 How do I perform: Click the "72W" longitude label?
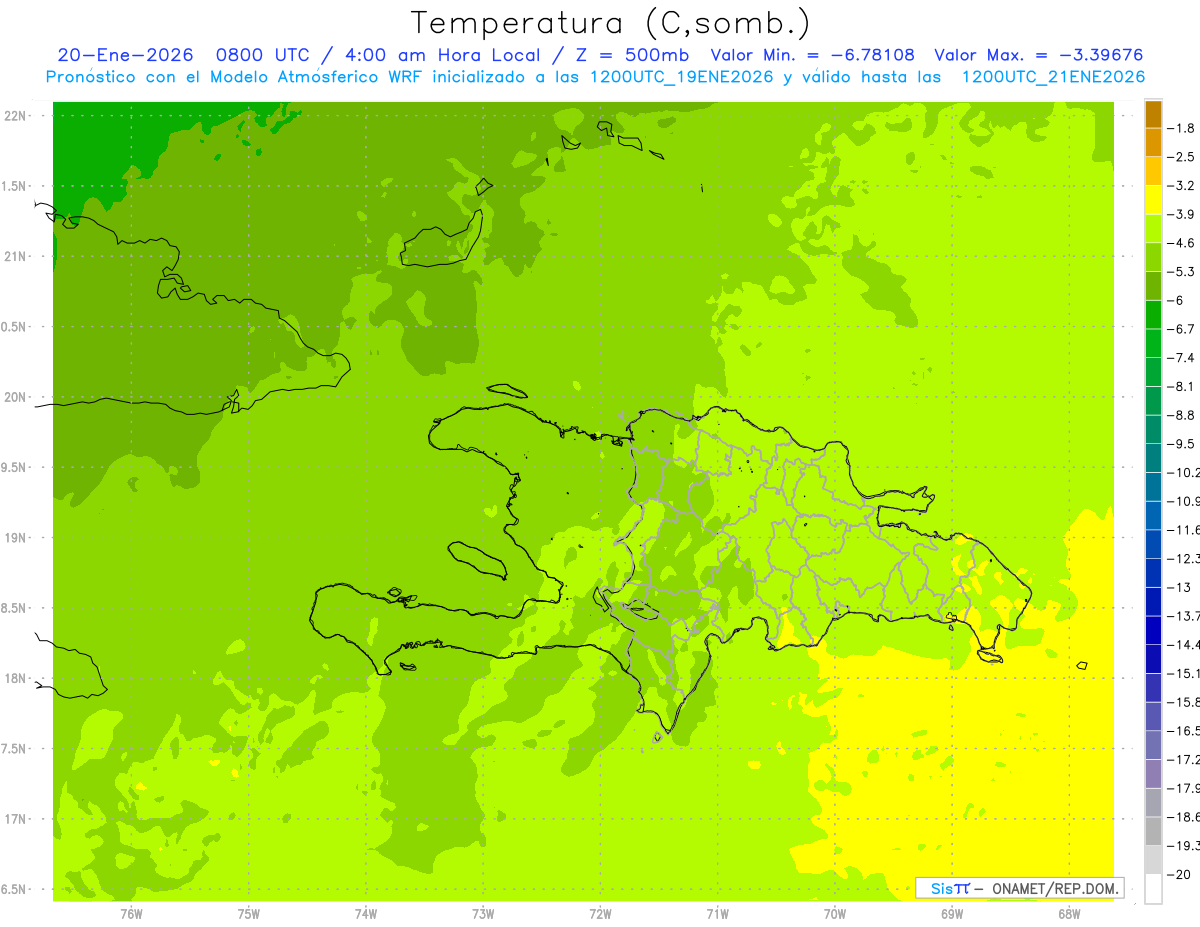tap(600, 913)
